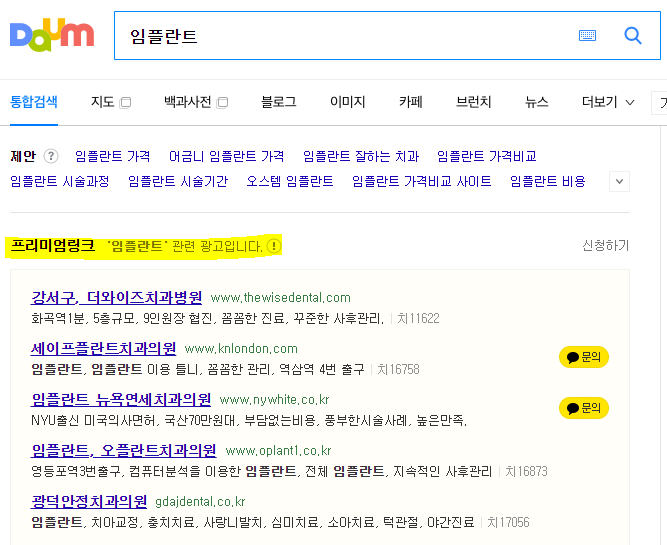Click suggestion 임플란트 비용
This screenshot has height=545, width=667.
coord(547,181)
